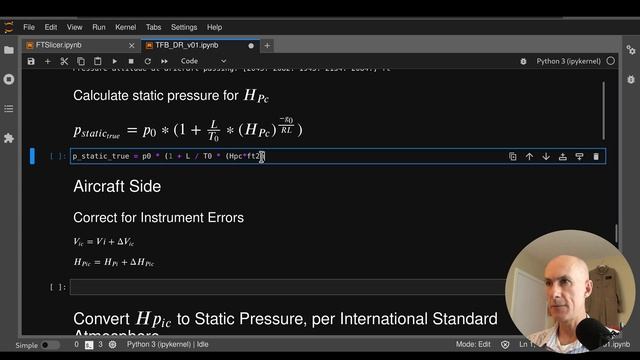Interrupt the kernel with the stop icon
The width and height of the screenshot is (640, 360).
point(131,61)
